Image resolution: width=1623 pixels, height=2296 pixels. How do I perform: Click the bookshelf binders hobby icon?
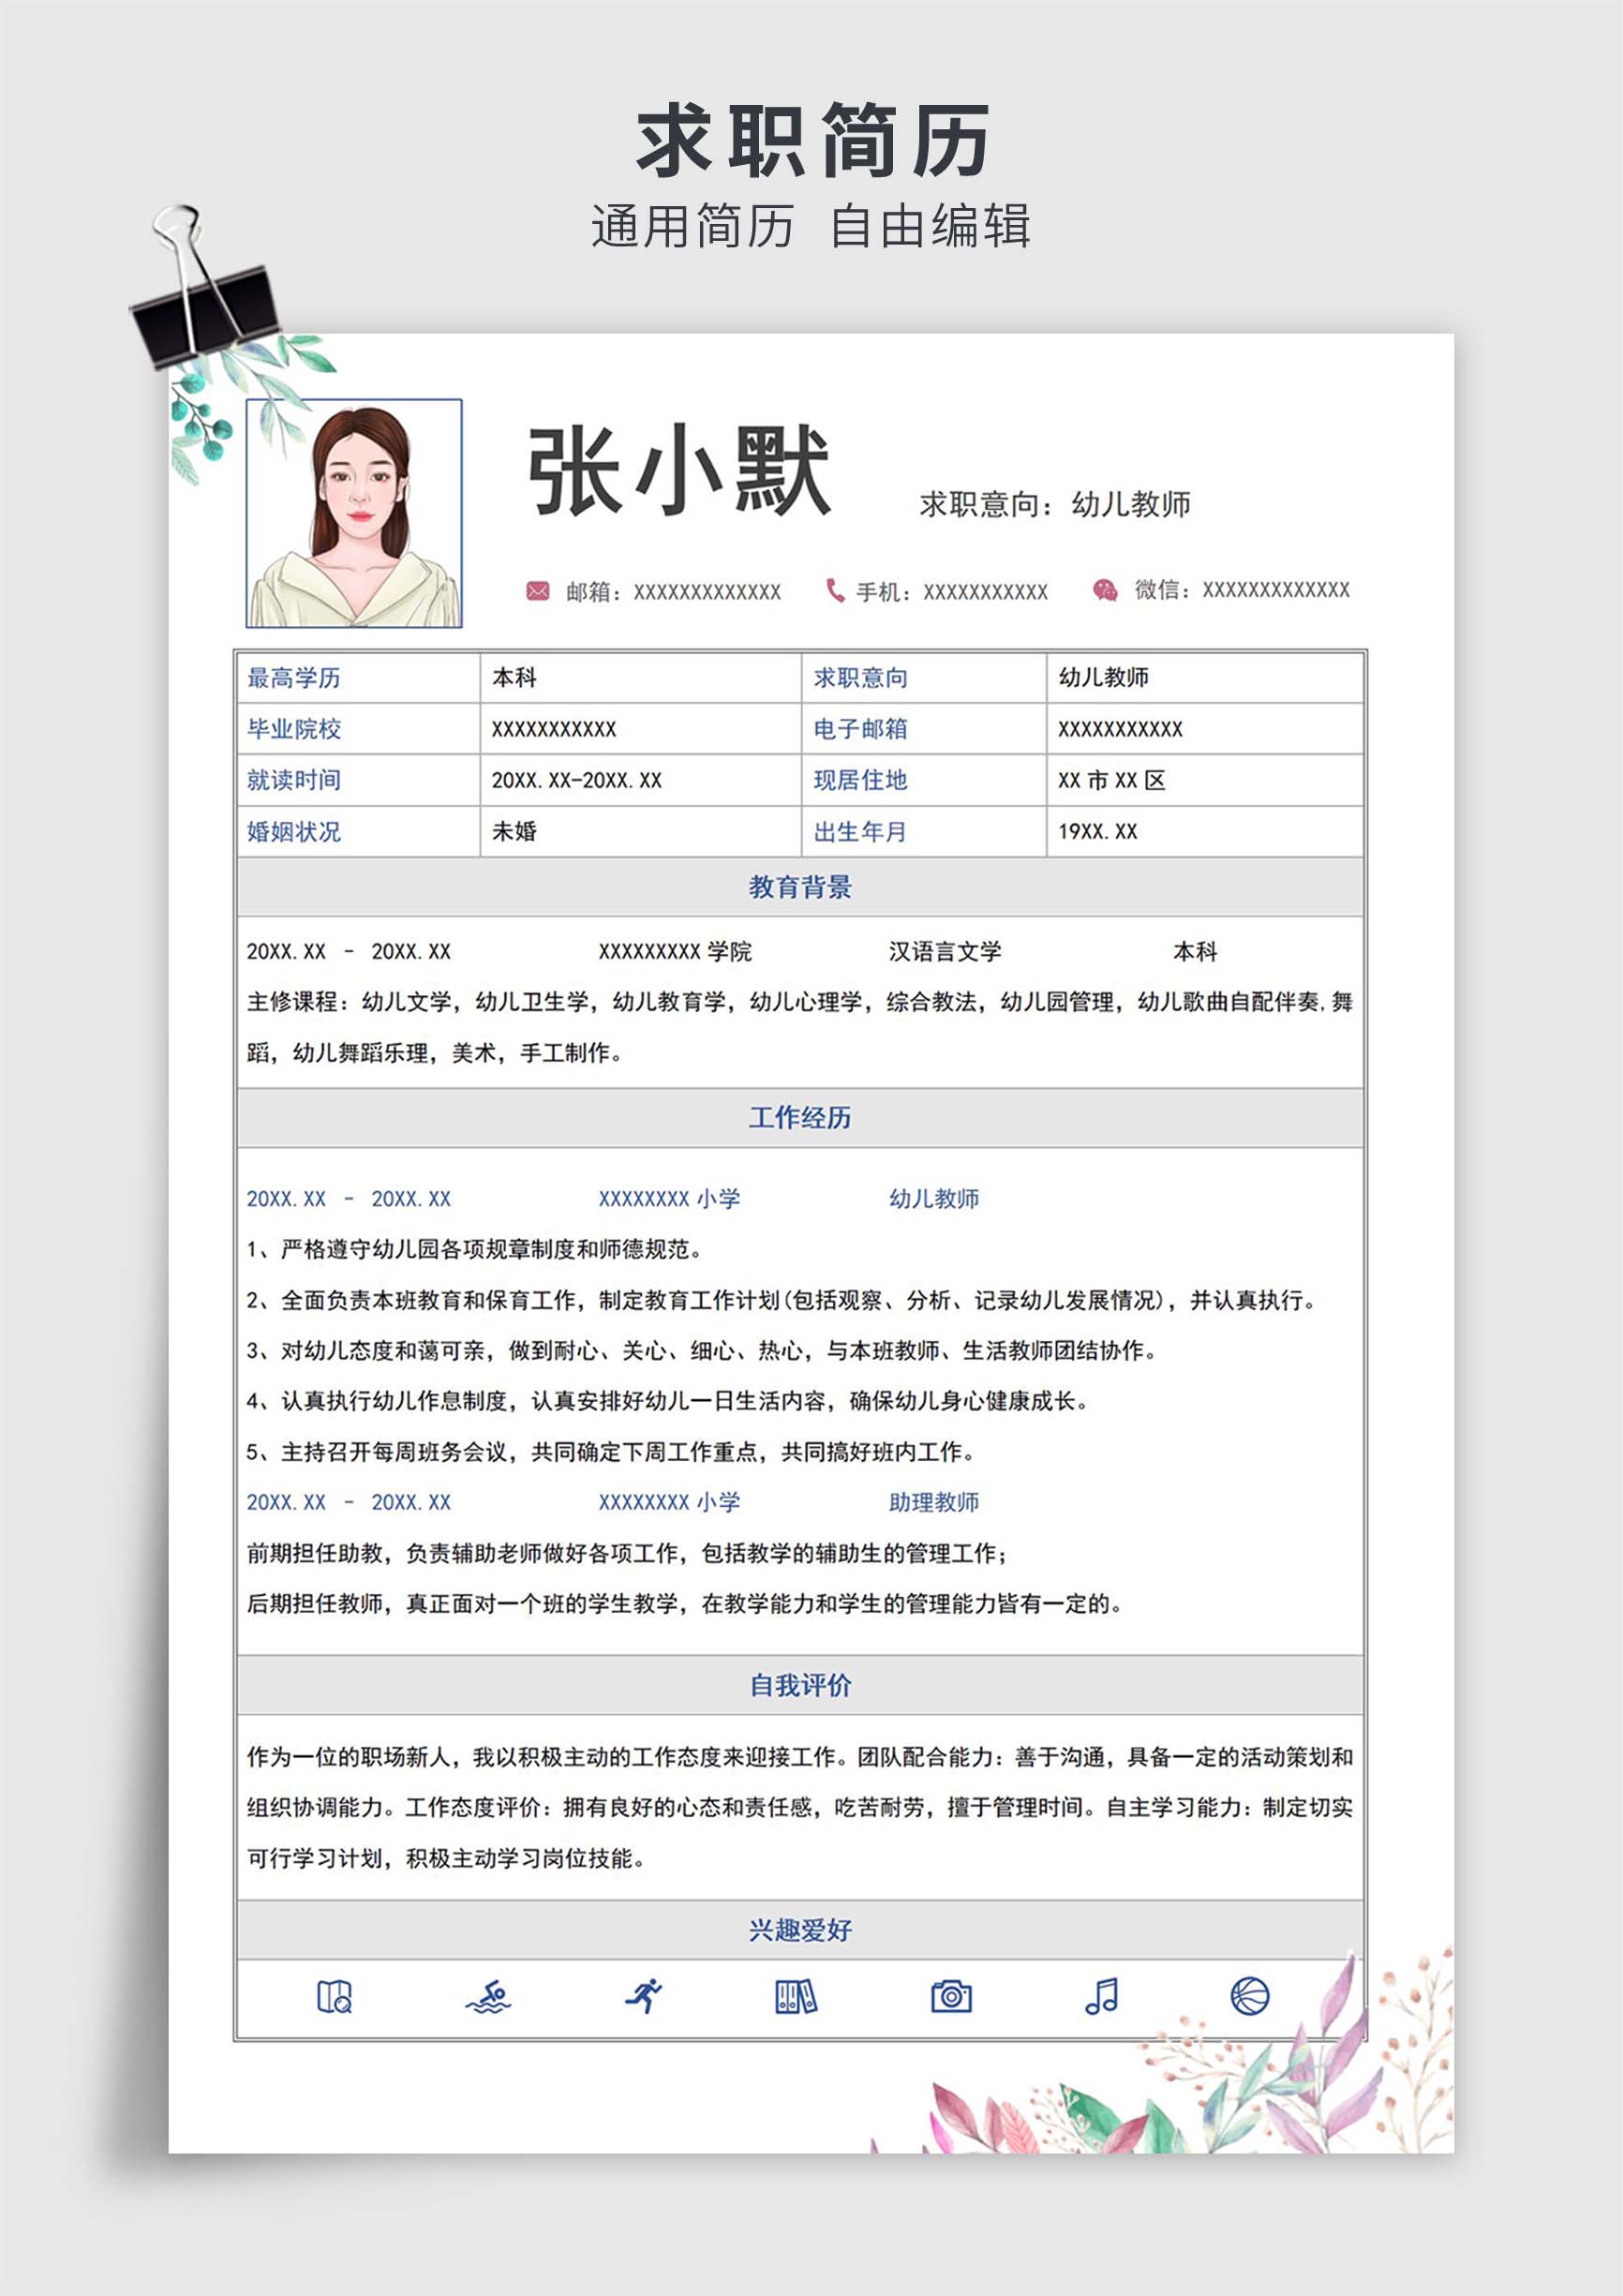point(796,1996)
